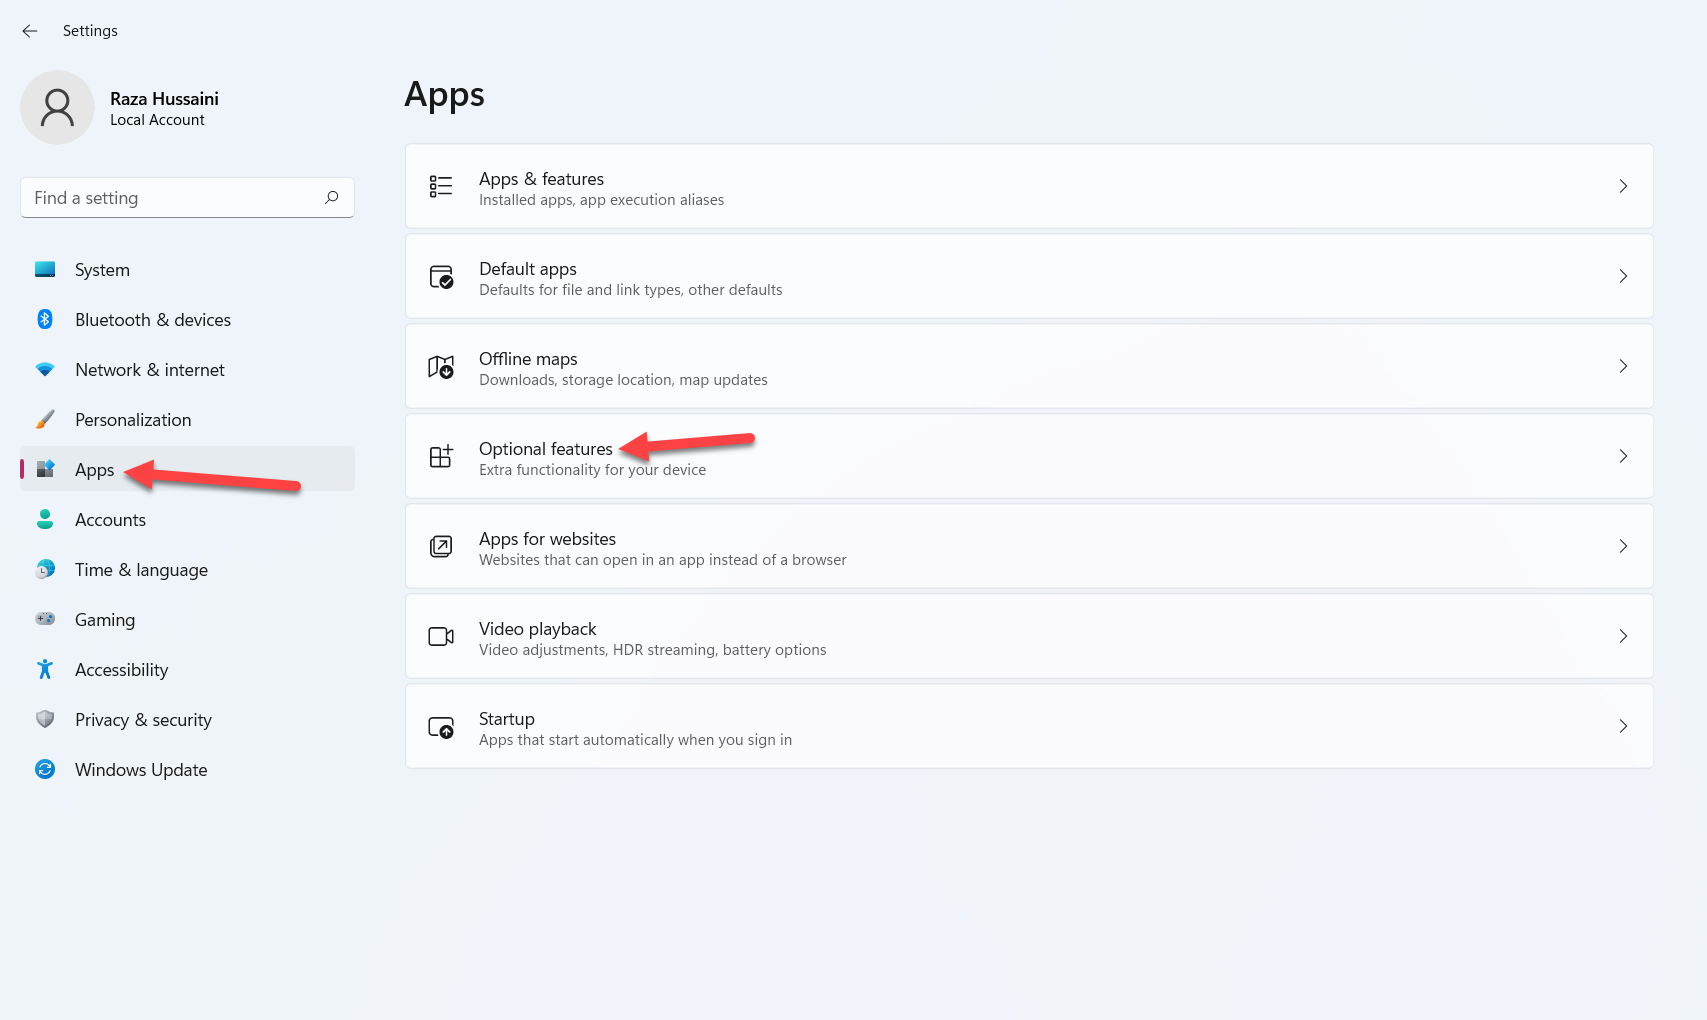Expand Apps & features with its chevron
1707x1020 pixels.
[1622, 187]
